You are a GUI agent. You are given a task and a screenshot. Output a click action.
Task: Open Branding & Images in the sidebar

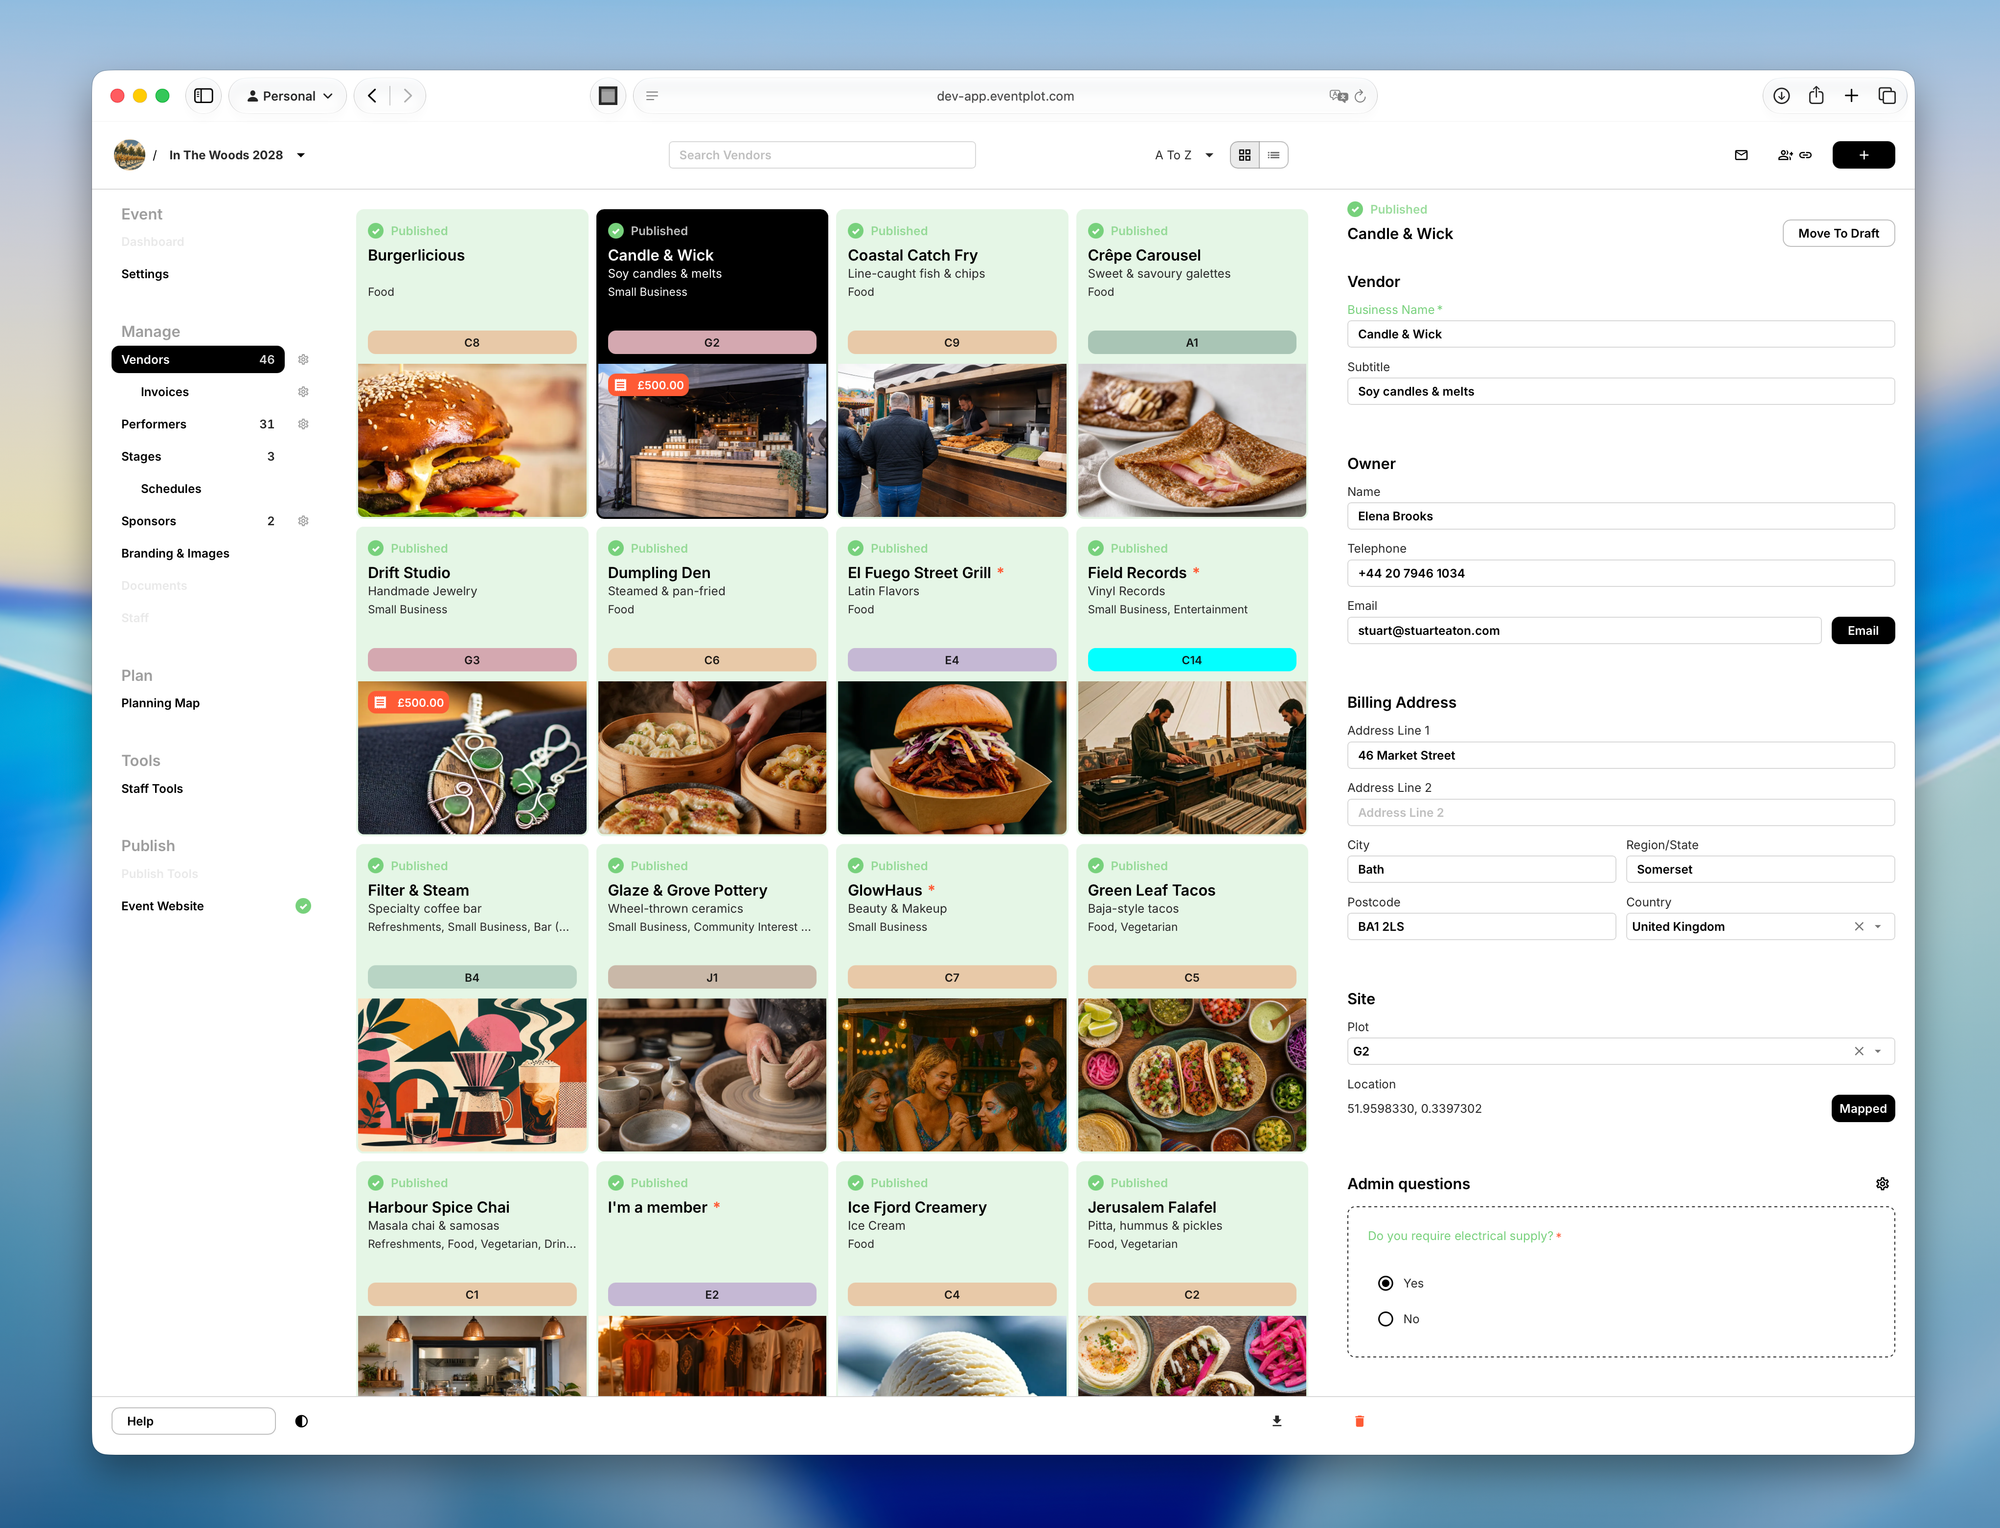point(175,553)
